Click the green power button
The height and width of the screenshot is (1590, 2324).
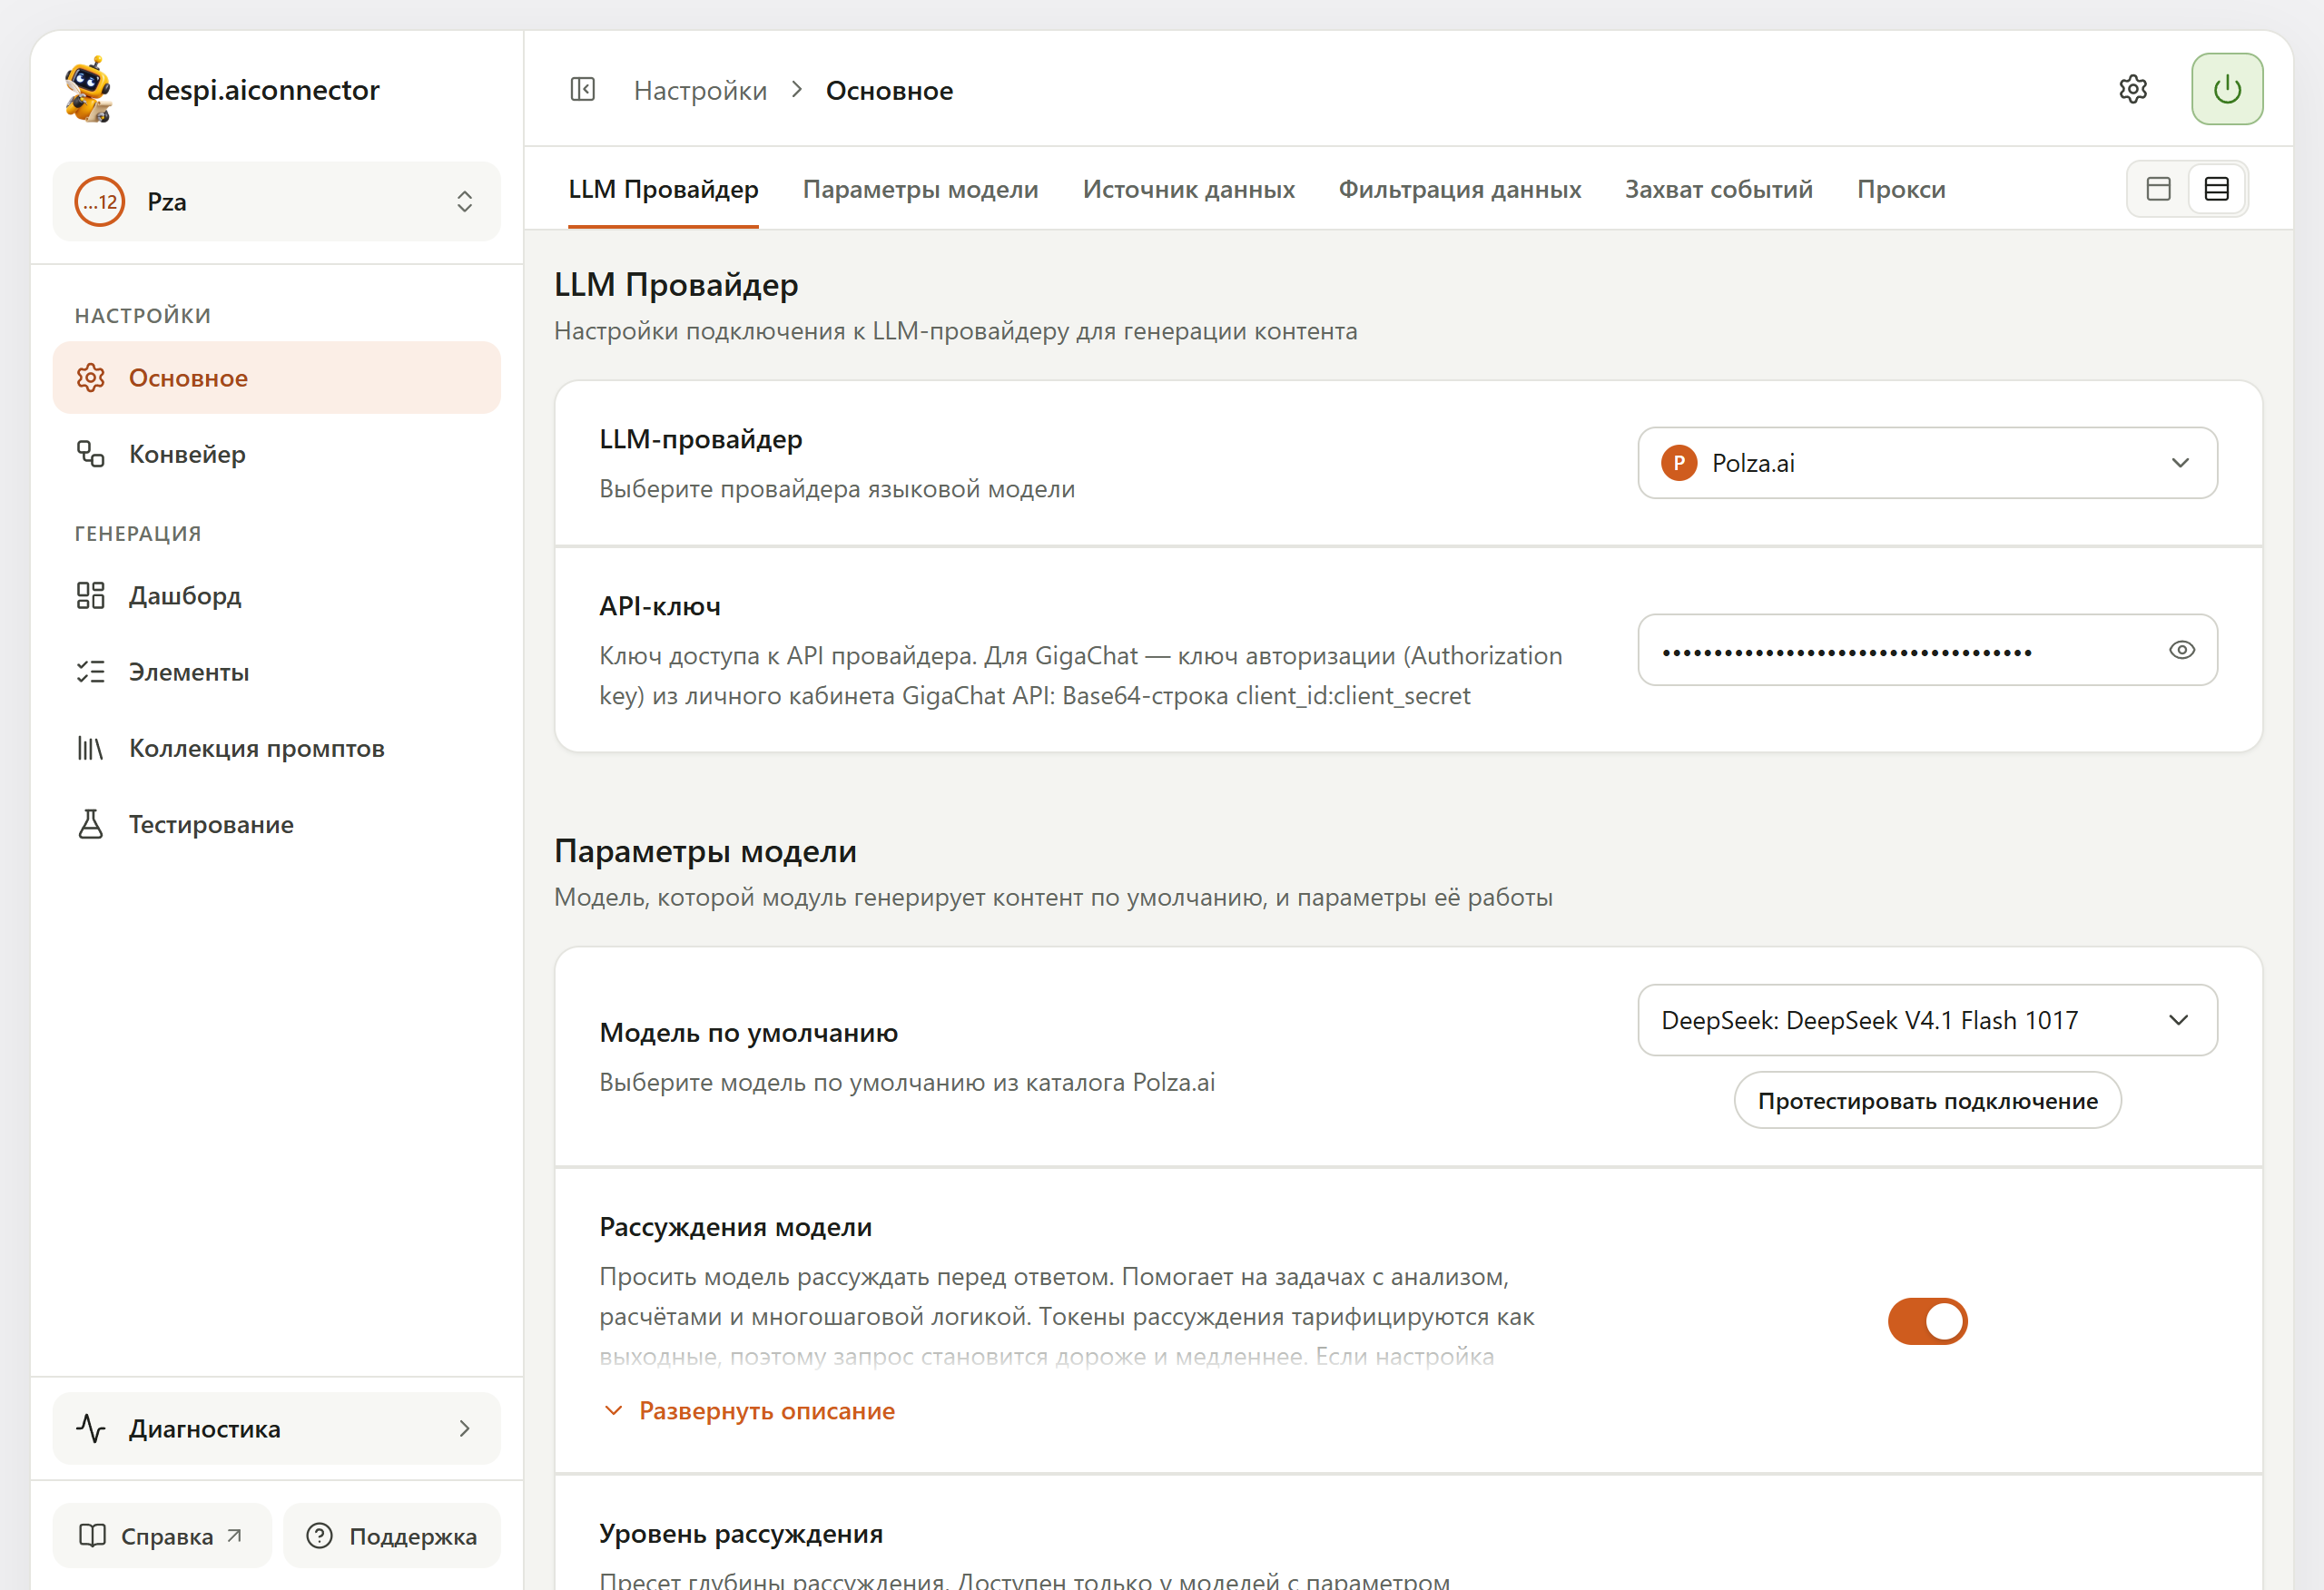(2227, 89)
